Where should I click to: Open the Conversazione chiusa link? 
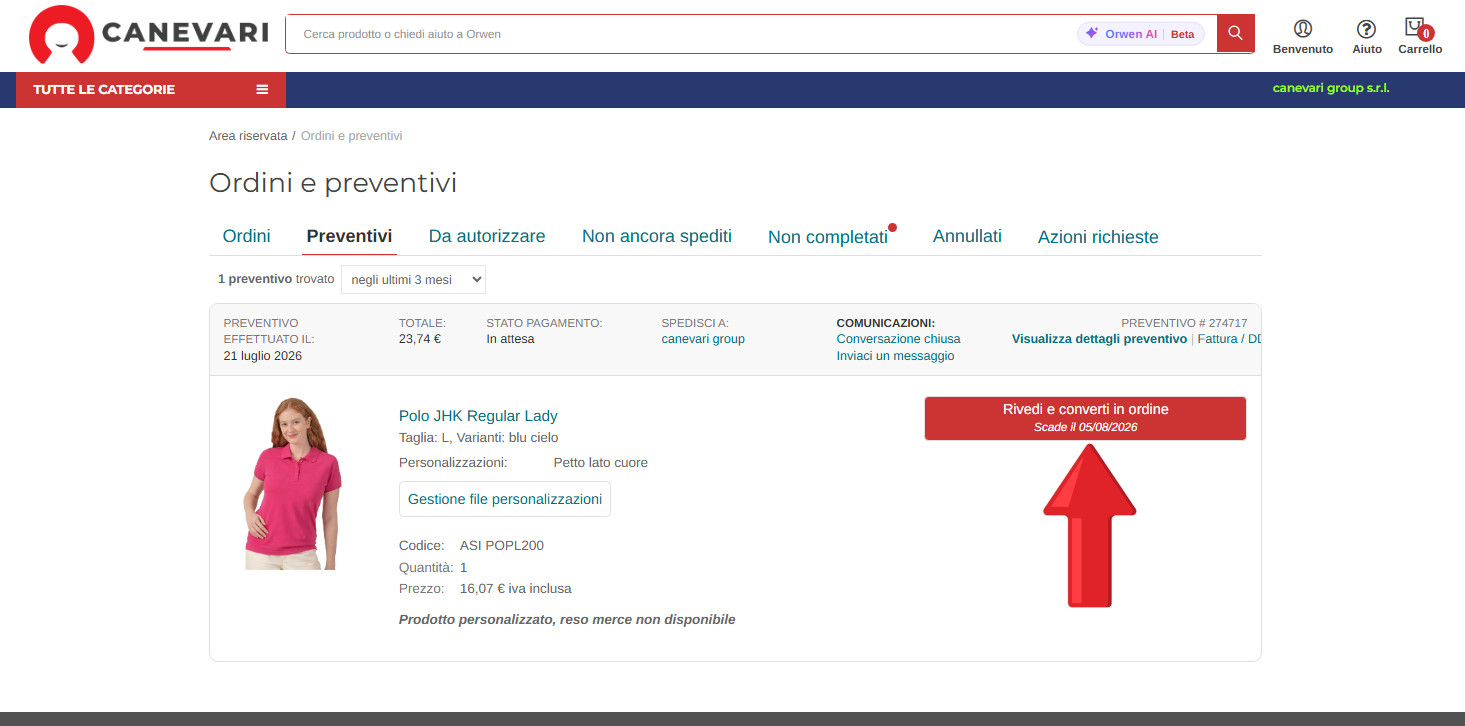(898, 339)
